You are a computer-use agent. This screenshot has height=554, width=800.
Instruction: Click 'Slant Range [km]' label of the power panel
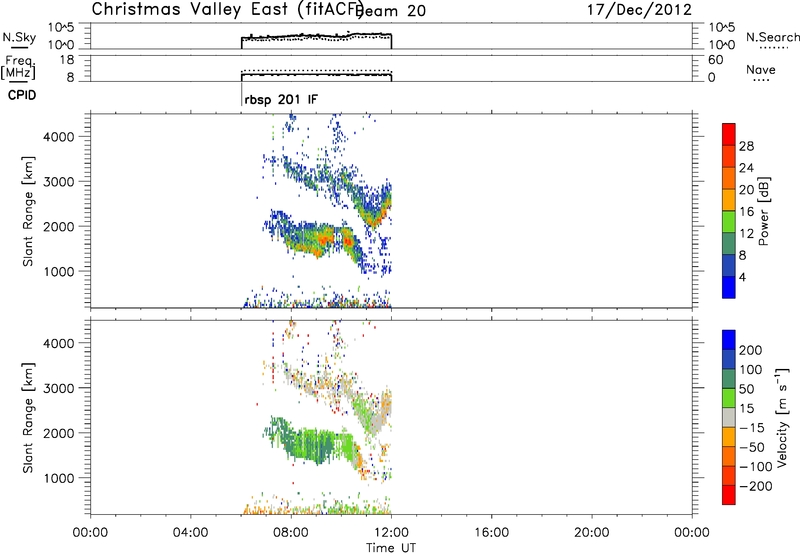28,211
